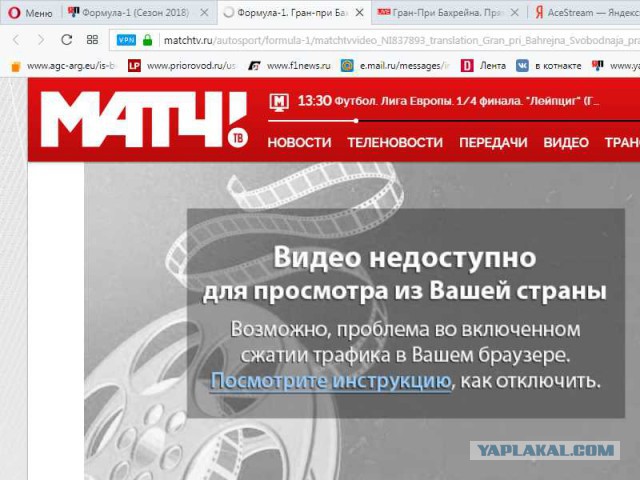Click the Match TV channel M icon
Viewport: 640px width, 480px height.
[x=279, y=102]
